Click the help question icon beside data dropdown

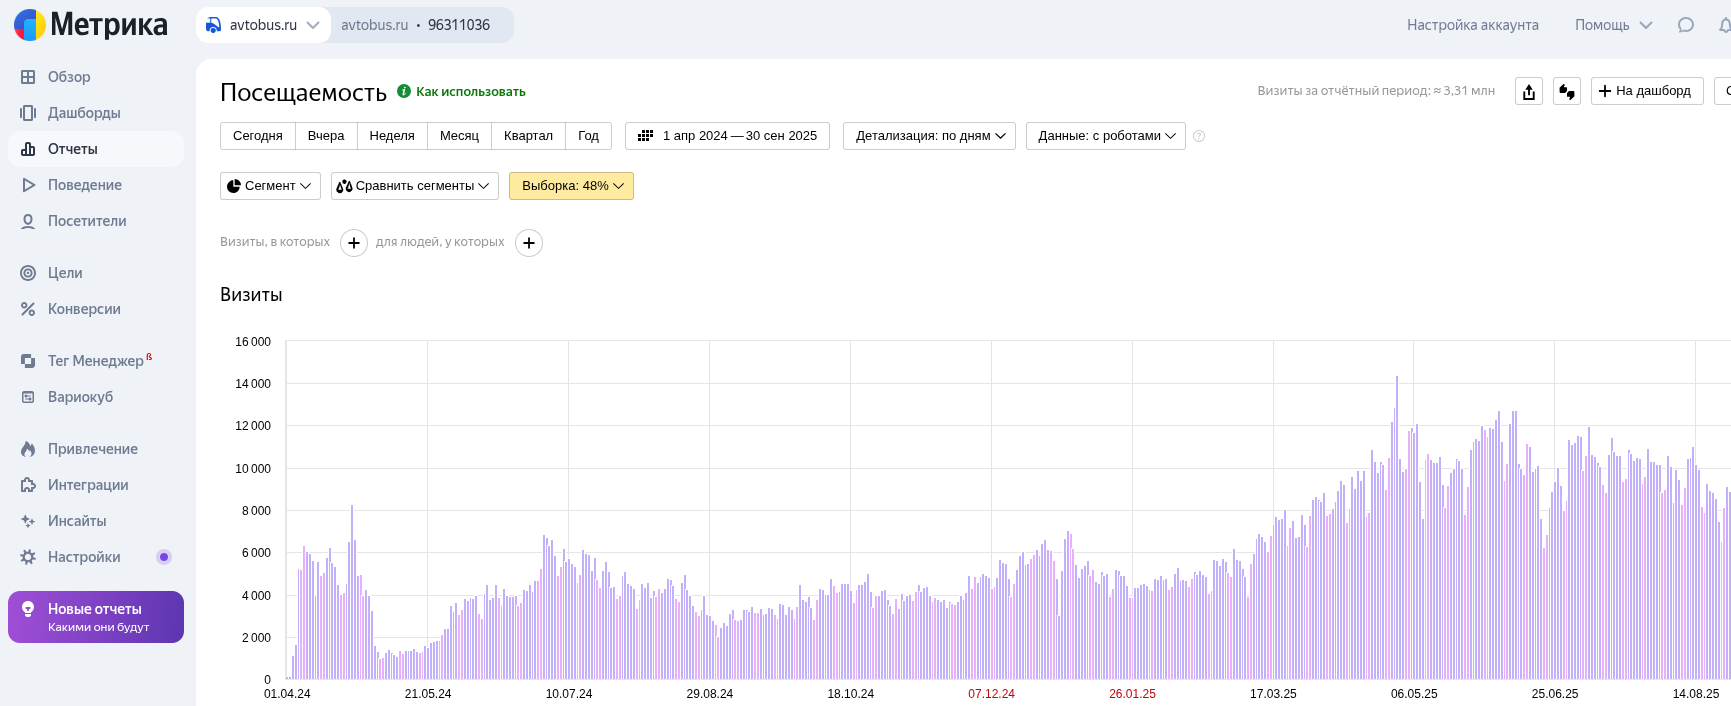point(1199,136)
